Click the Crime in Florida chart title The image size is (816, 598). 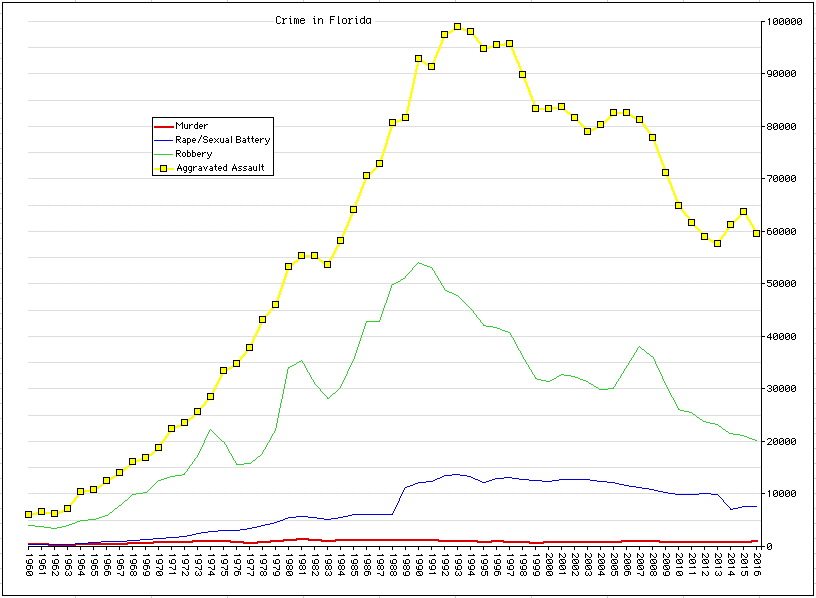pyautogui.click(x=323, y=20)
